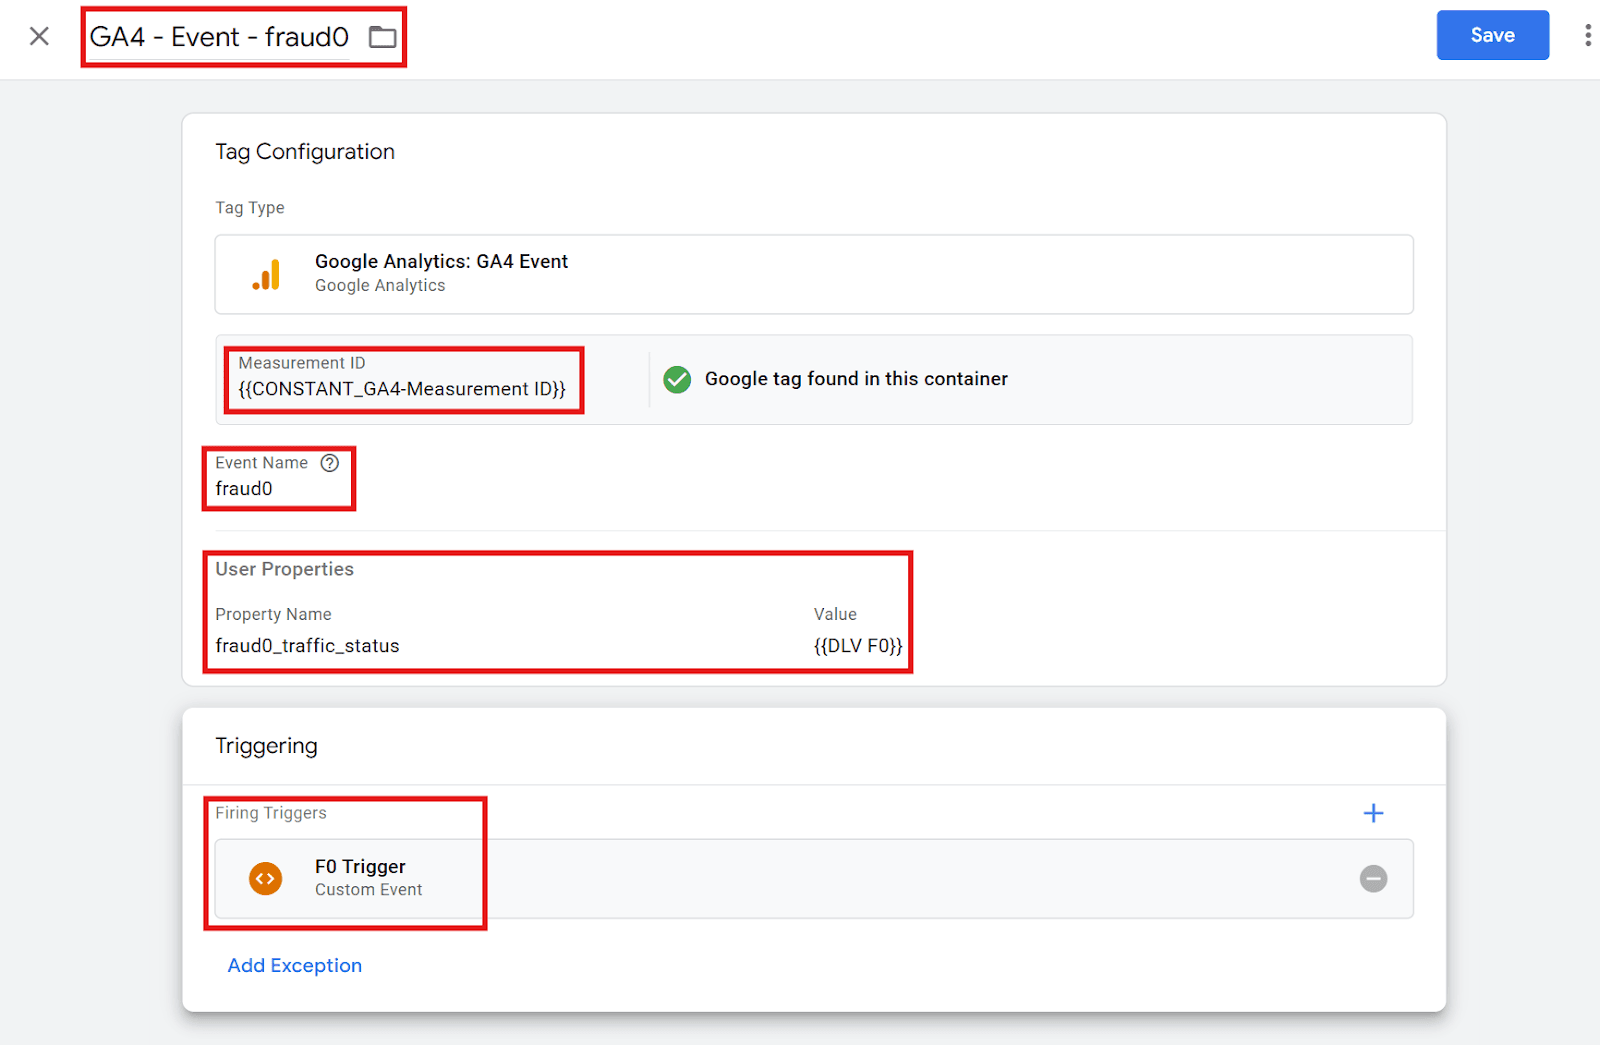Select the fraud0_traffic_status property name
This screenshot has width=1600, height=1045.
[x=307, y=646]
